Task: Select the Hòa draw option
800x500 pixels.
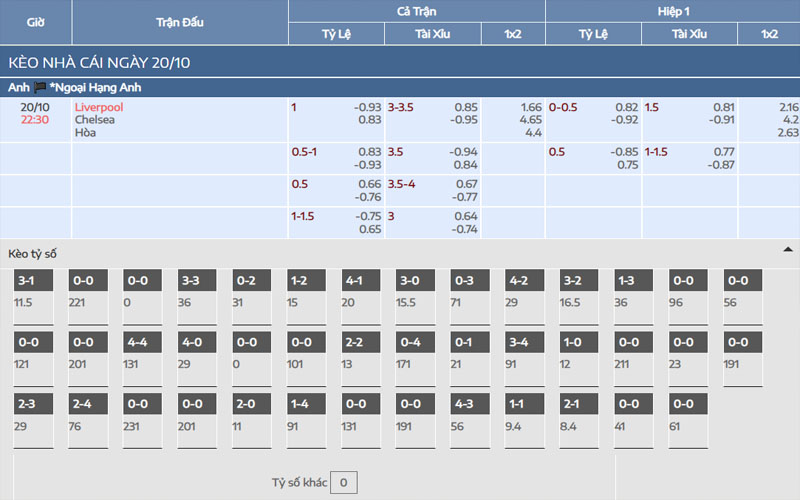Action: [85, 132]
